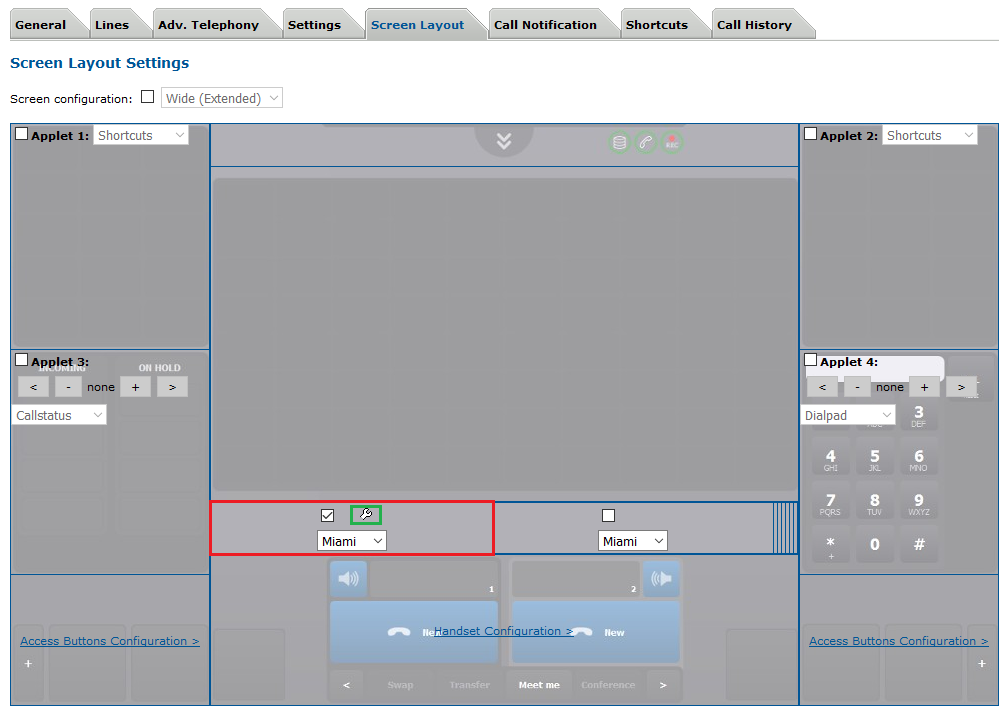Viewport: 1004px width, 711px height.
Task: Click the + stepper button in Applet 4
Action: [x=925, y=387]
